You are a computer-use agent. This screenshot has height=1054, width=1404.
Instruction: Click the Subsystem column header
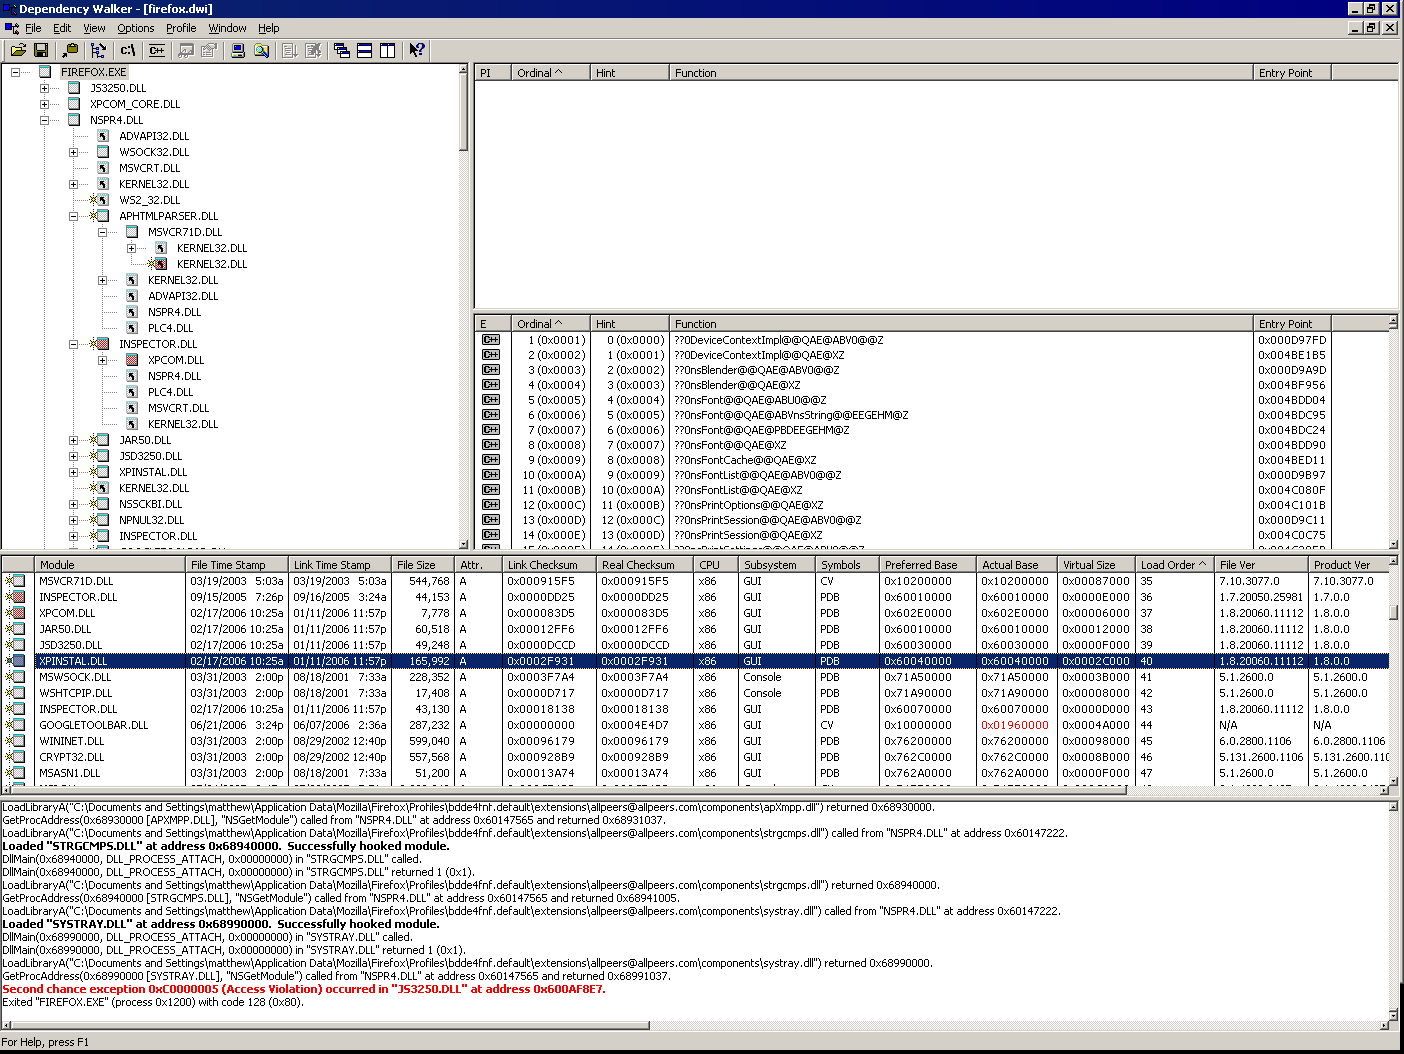click(778, 565)
